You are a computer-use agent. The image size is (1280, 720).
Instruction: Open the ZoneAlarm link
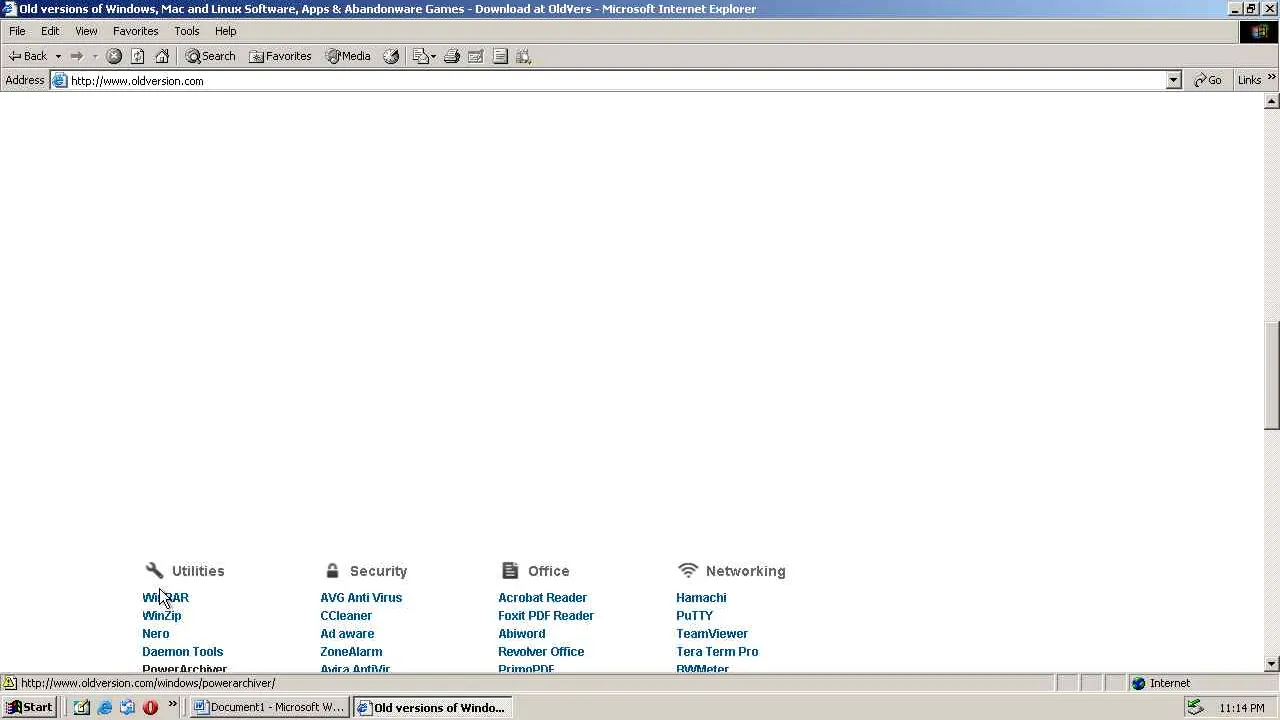[x=351, y=652]
